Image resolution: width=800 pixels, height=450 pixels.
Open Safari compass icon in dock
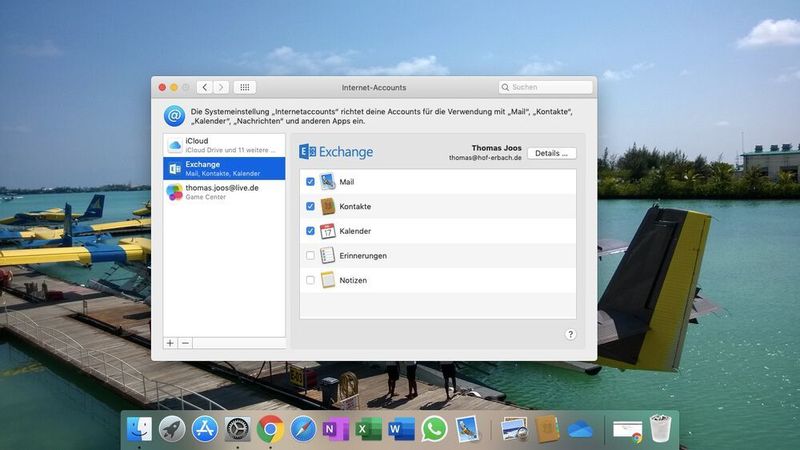(x=303, y=429)
